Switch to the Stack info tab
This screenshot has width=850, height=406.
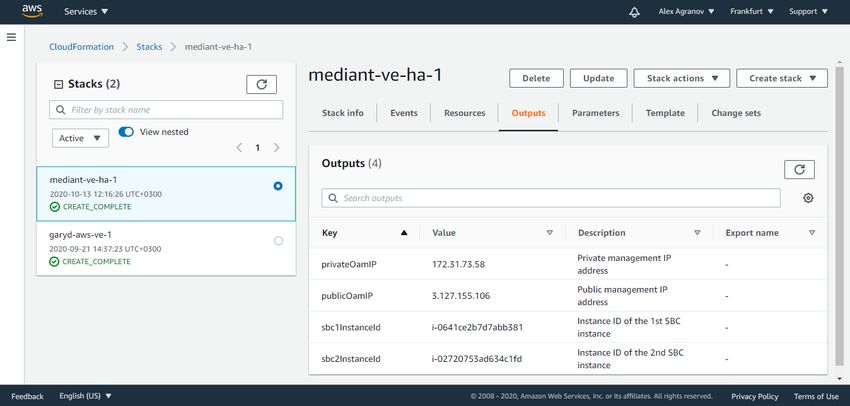(343, 113)
